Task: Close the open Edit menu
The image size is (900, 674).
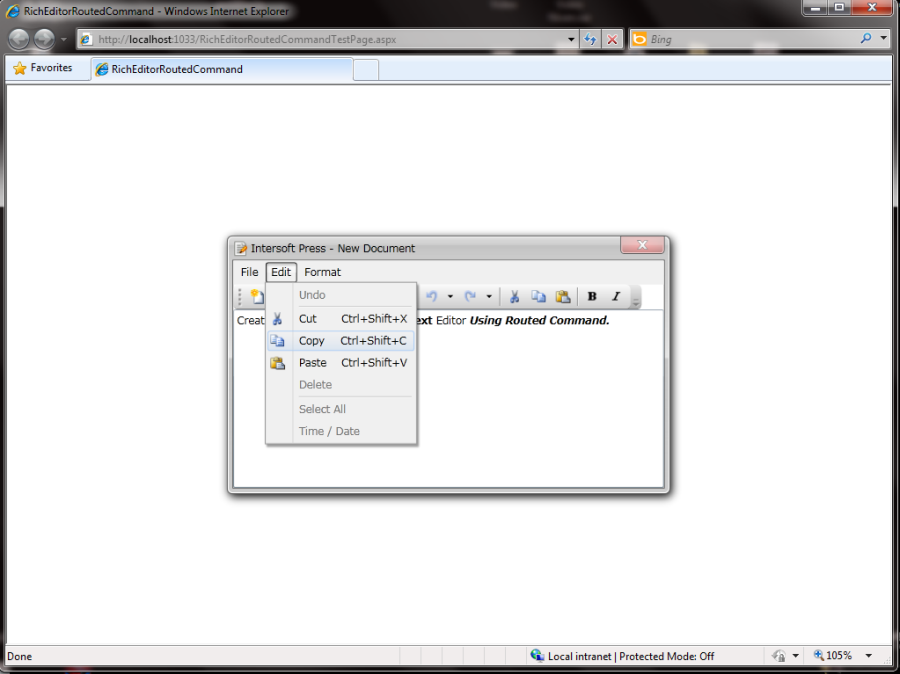Action: tap(281, 272)
